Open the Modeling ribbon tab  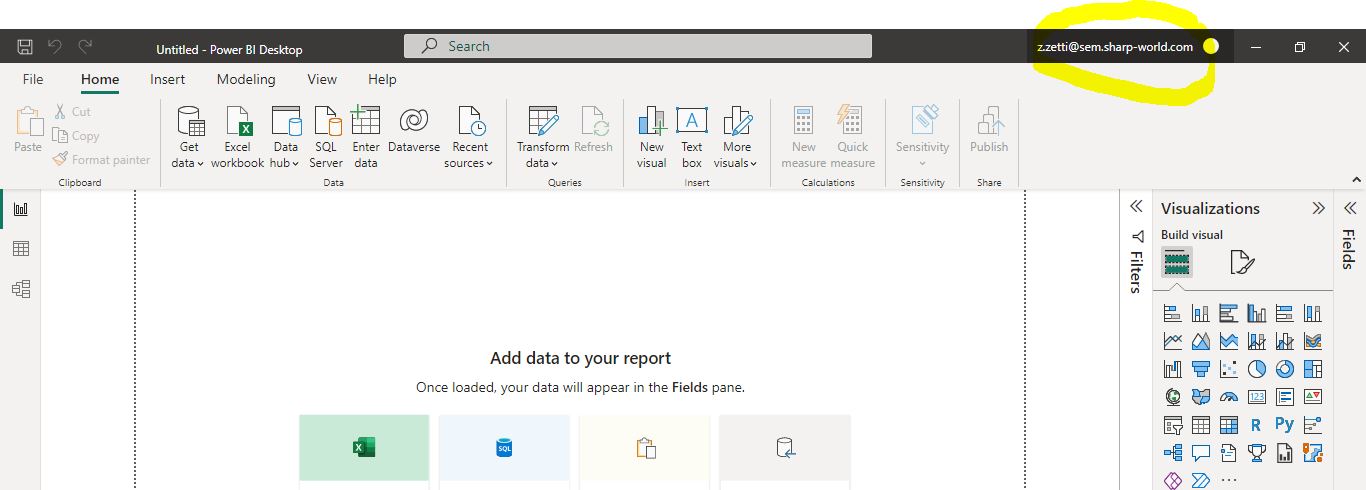click(246, 79)
